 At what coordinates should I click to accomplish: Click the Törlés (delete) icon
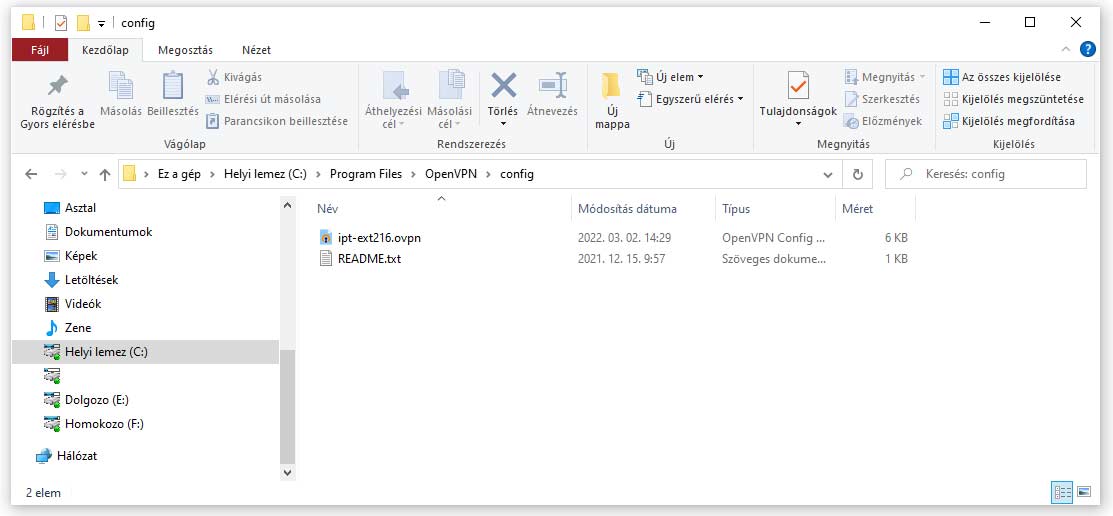coord(503,87)
